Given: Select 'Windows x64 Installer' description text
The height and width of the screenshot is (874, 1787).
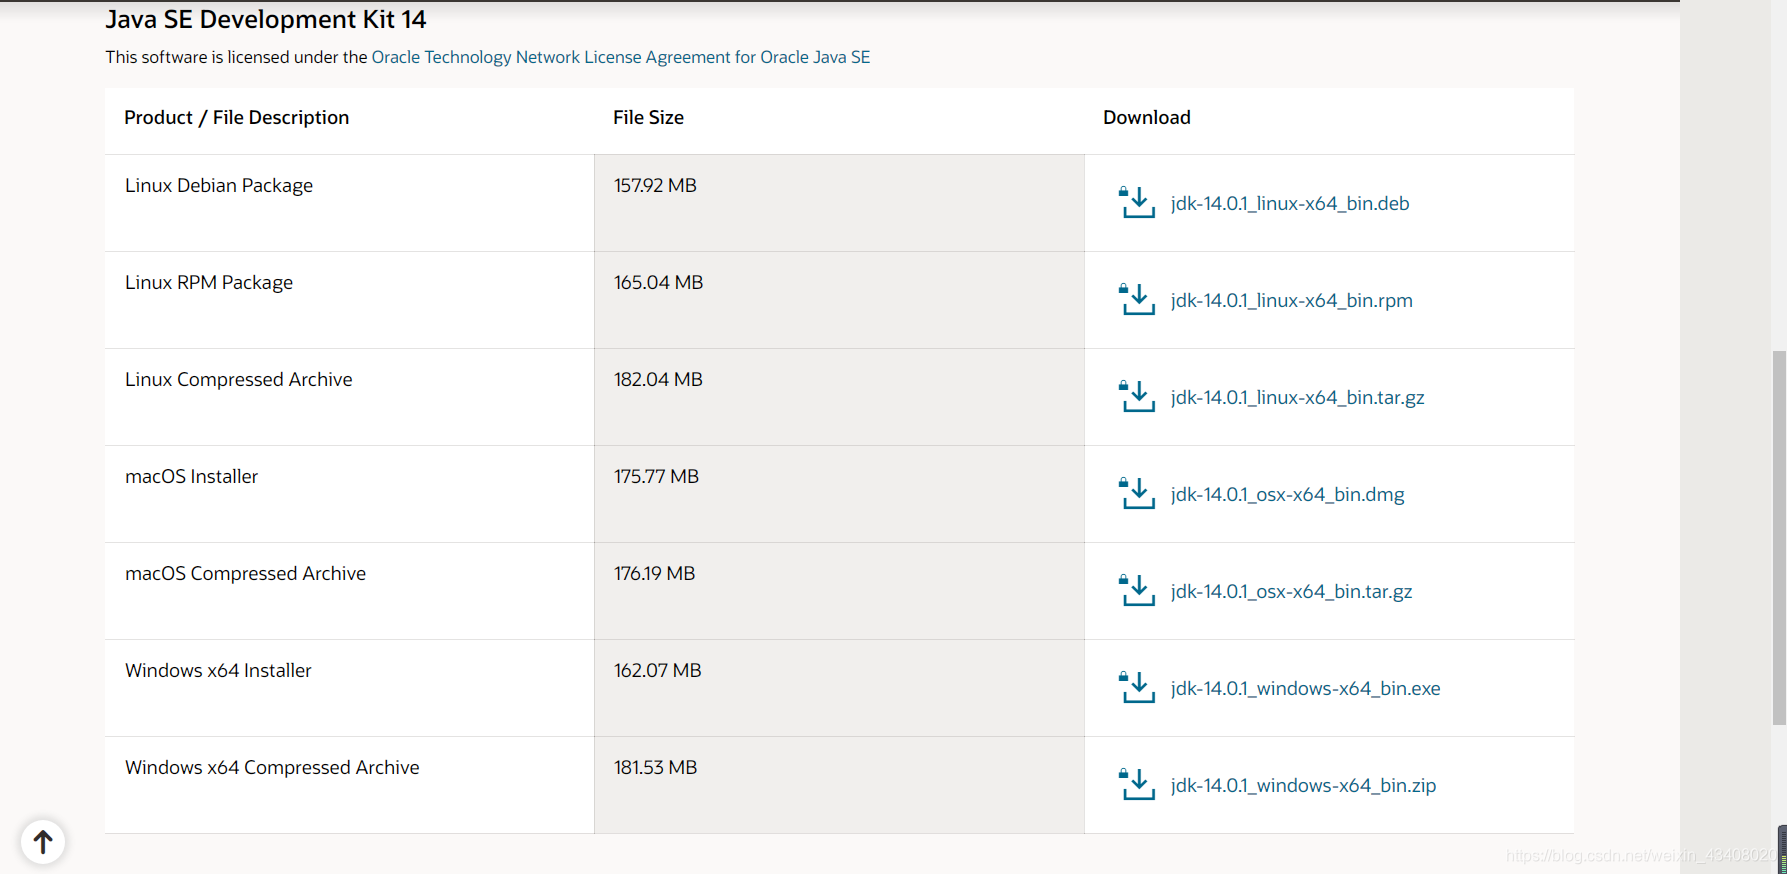Looking at the screenshot, I should (218, 670).
